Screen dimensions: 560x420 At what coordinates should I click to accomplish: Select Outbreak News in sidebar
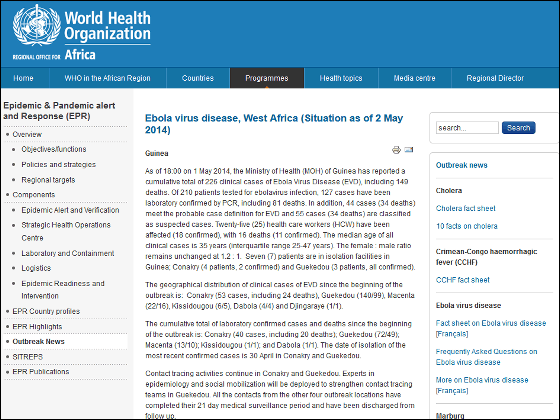pos(39,342)
